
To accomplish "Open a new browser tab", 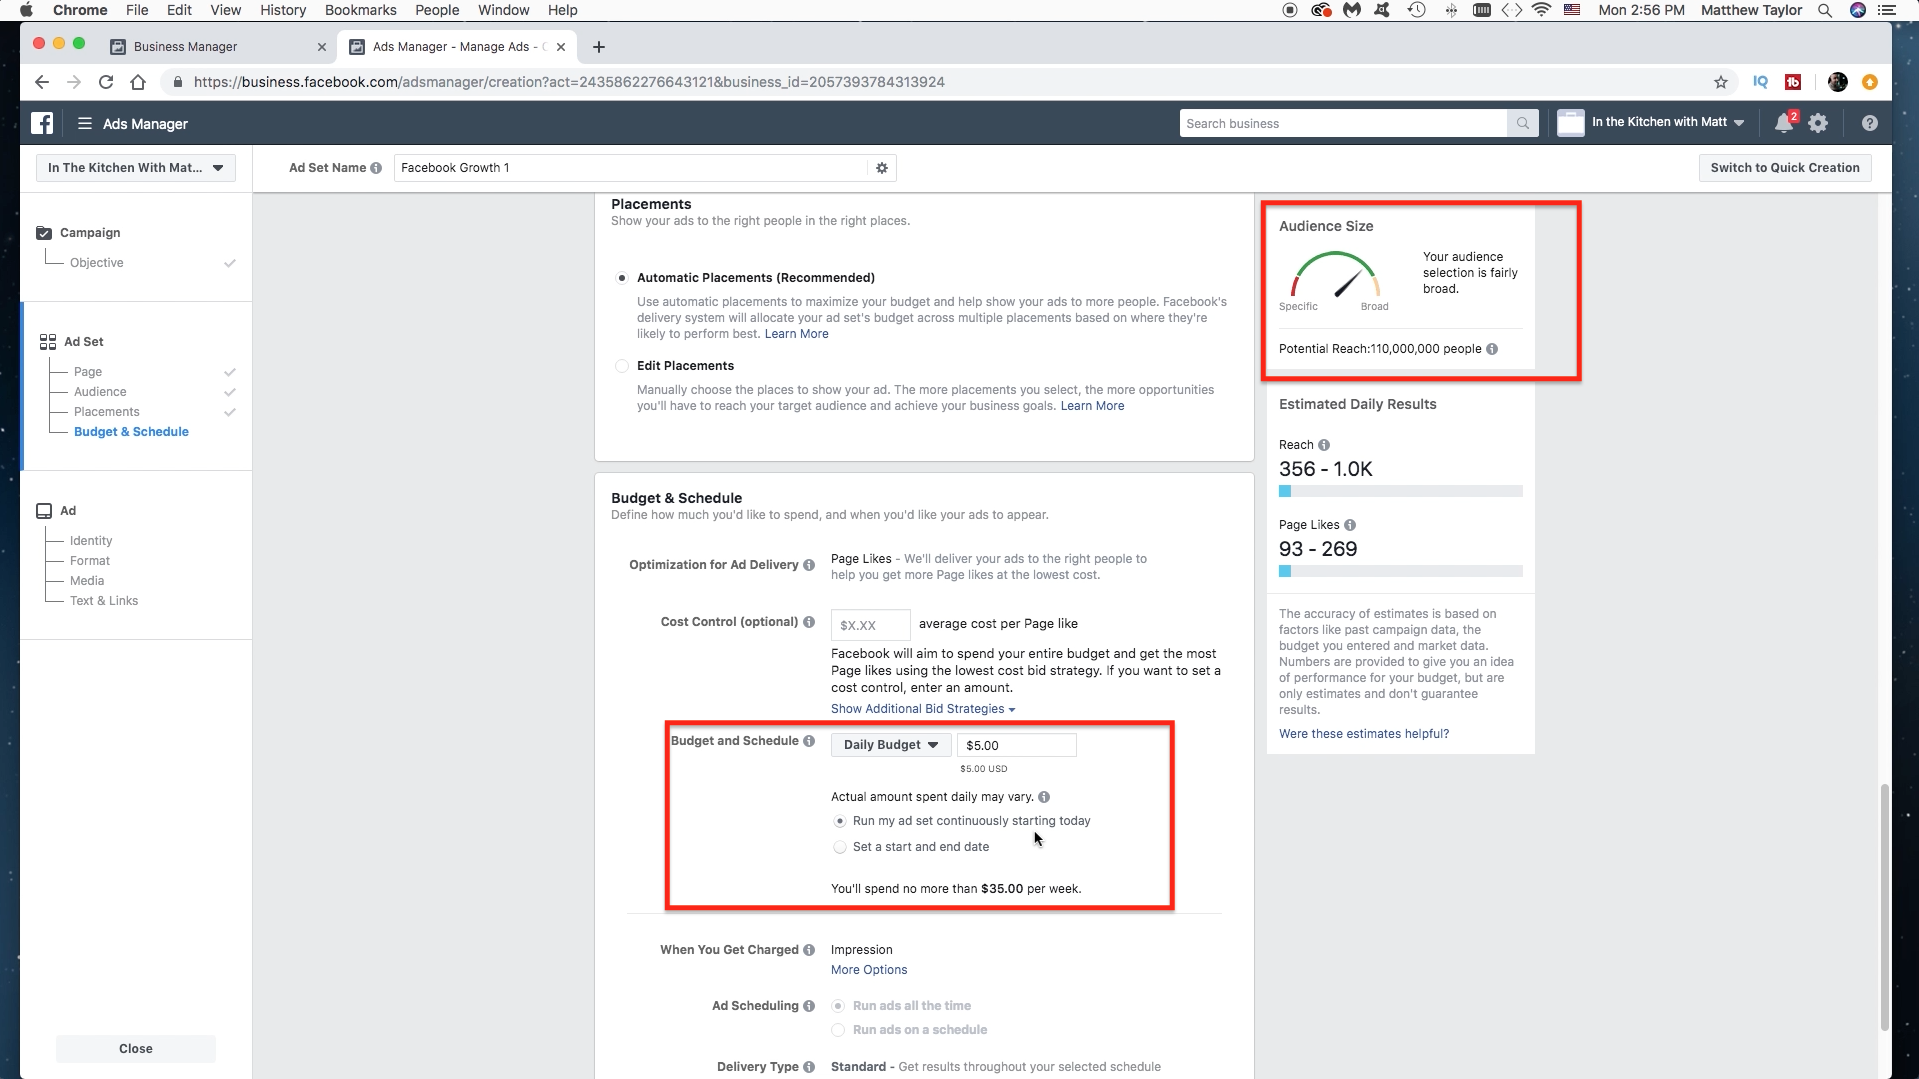I will click(599, 47).
